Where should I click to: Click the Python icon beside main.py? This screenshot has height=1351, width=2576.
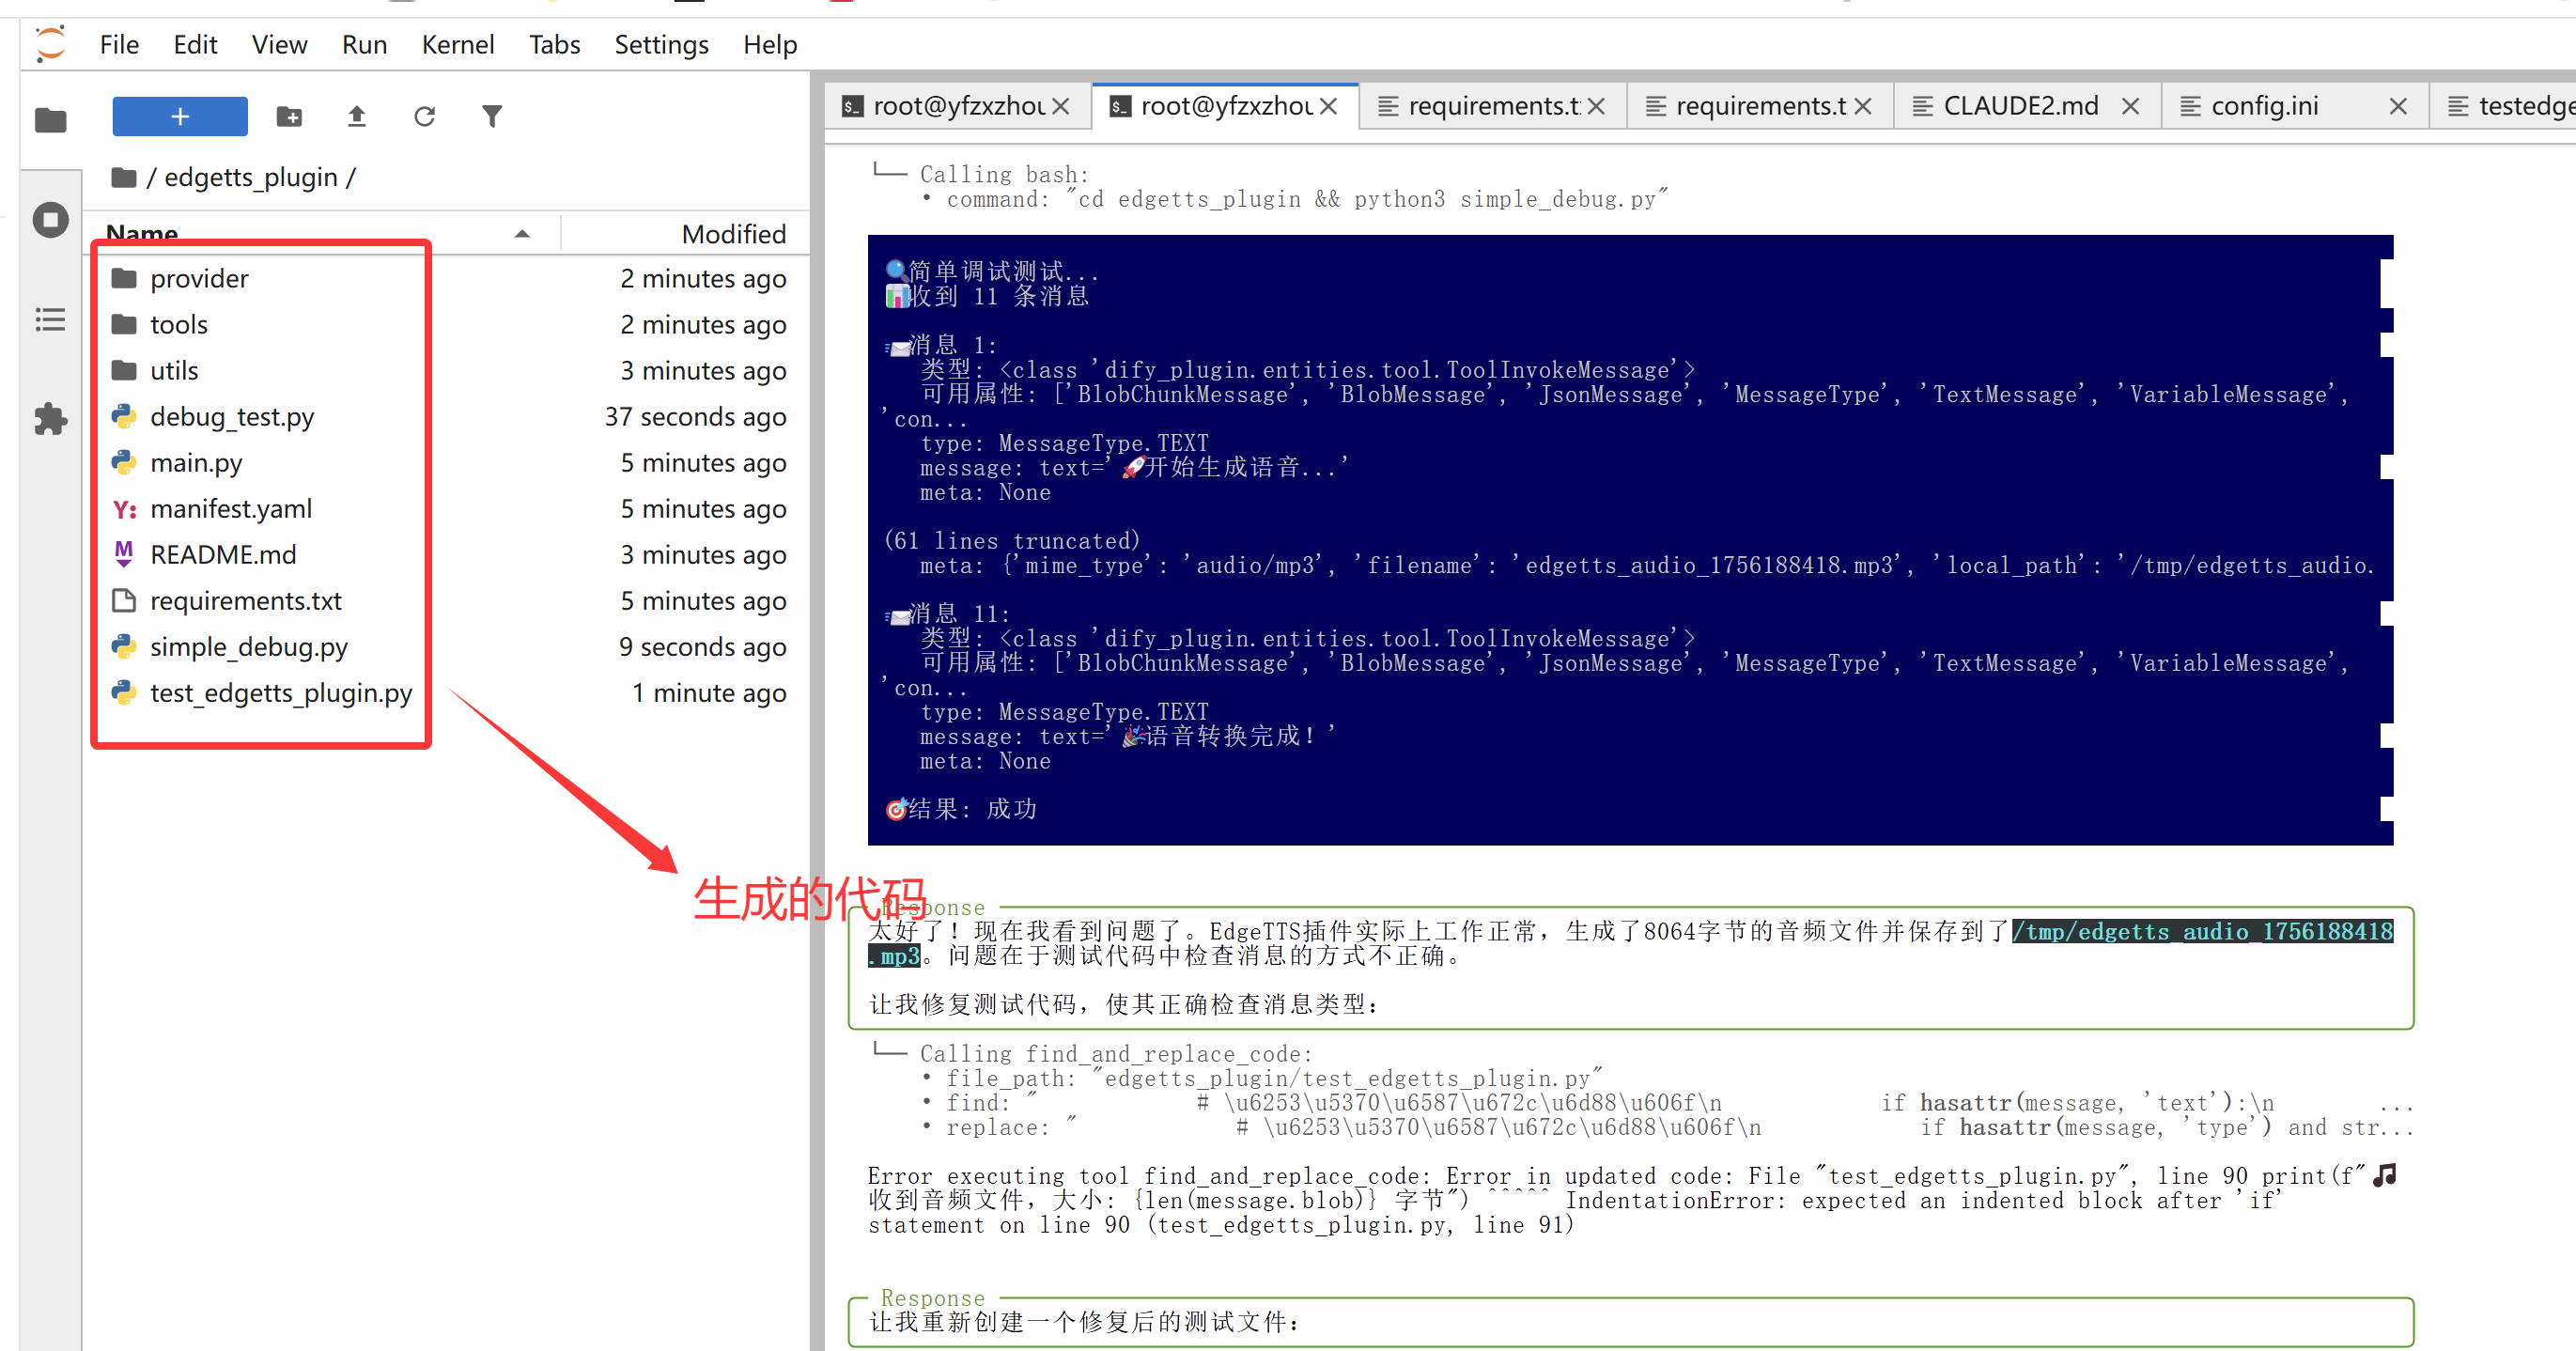pyautogui.click(x=124, y=462)
